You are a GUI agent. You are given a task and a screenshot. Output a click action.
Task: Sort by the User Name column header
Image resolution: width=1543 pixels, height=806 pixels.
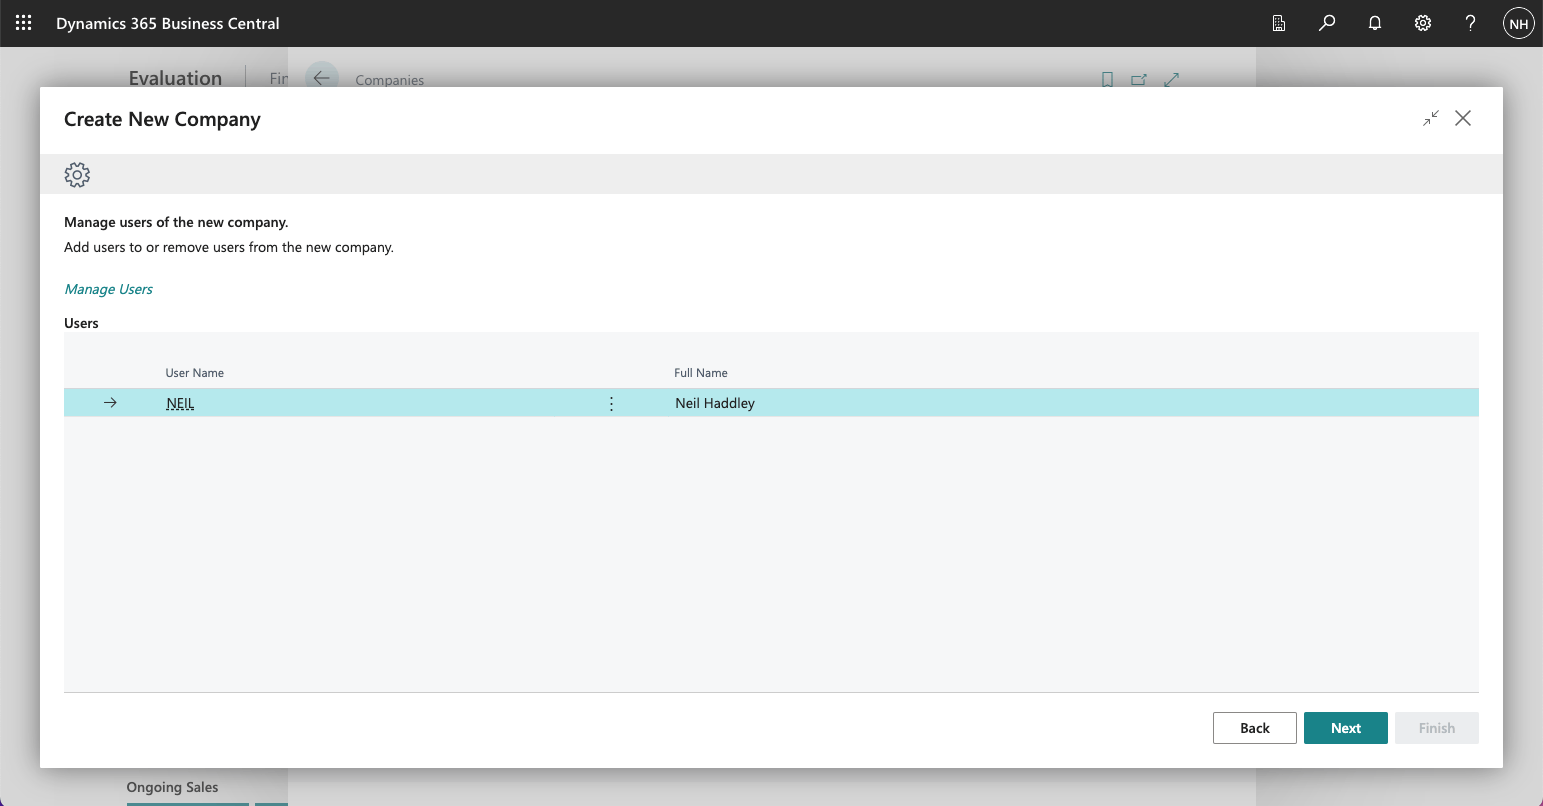click(195, 373)
